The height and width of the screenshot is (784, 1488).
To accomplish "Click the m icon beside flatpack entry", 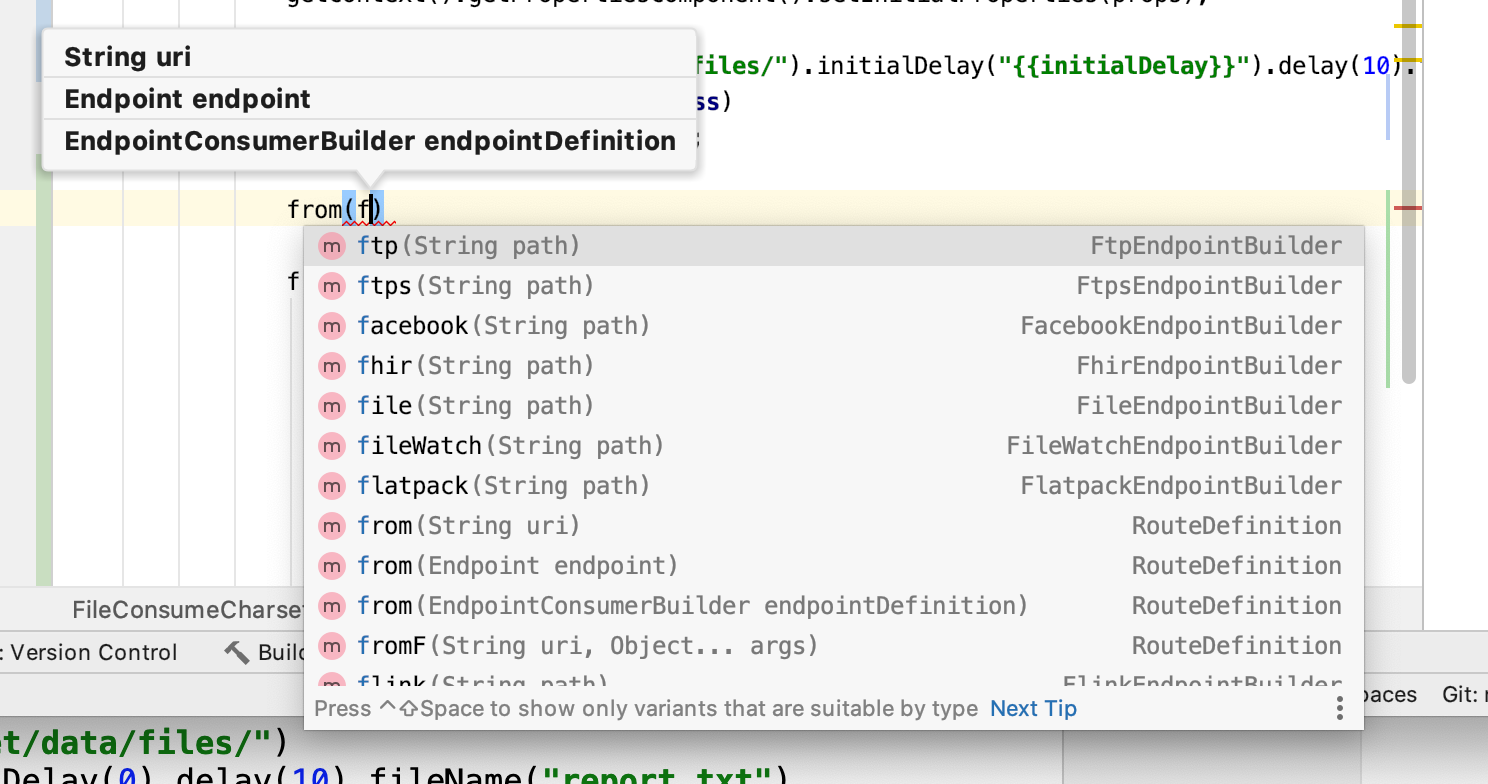I will click(331, 486).
